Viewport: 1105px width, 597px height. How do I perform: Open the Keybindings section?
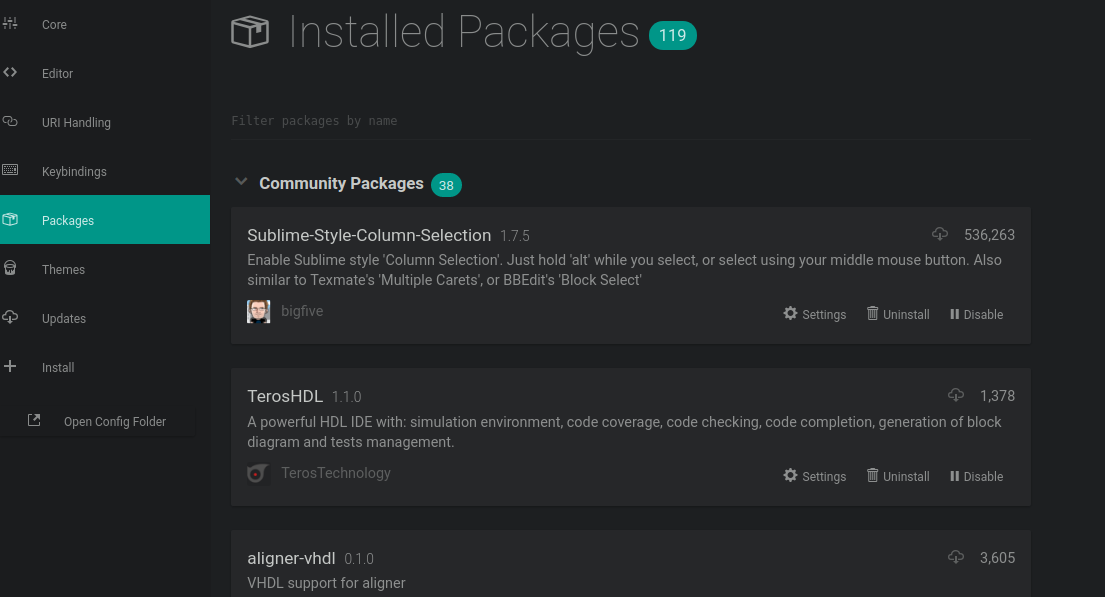click(105, 171)
